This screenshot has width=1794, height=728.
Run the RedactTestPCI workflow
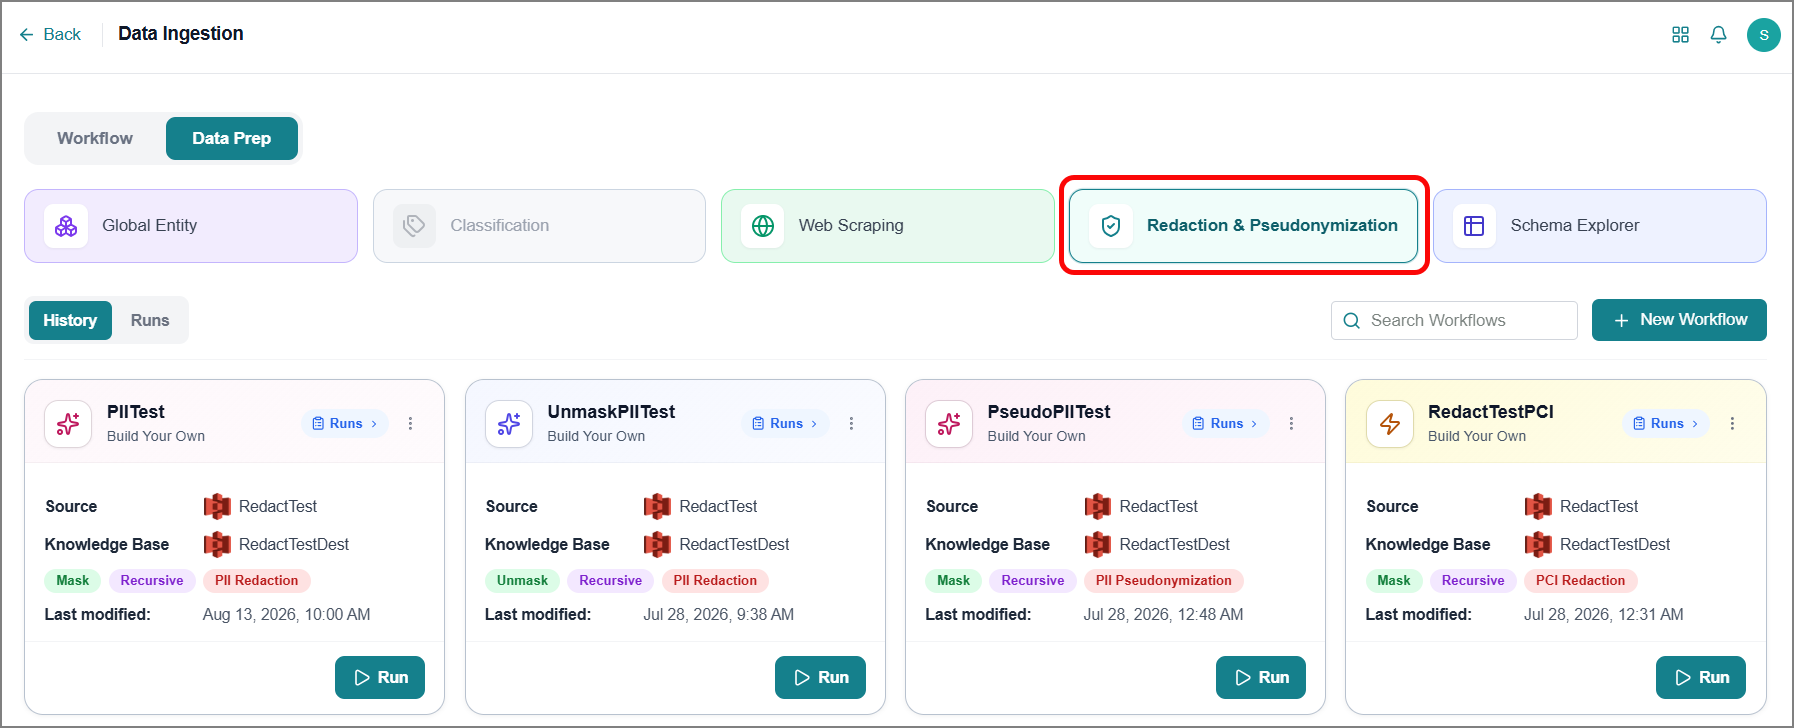(1701, 677)
